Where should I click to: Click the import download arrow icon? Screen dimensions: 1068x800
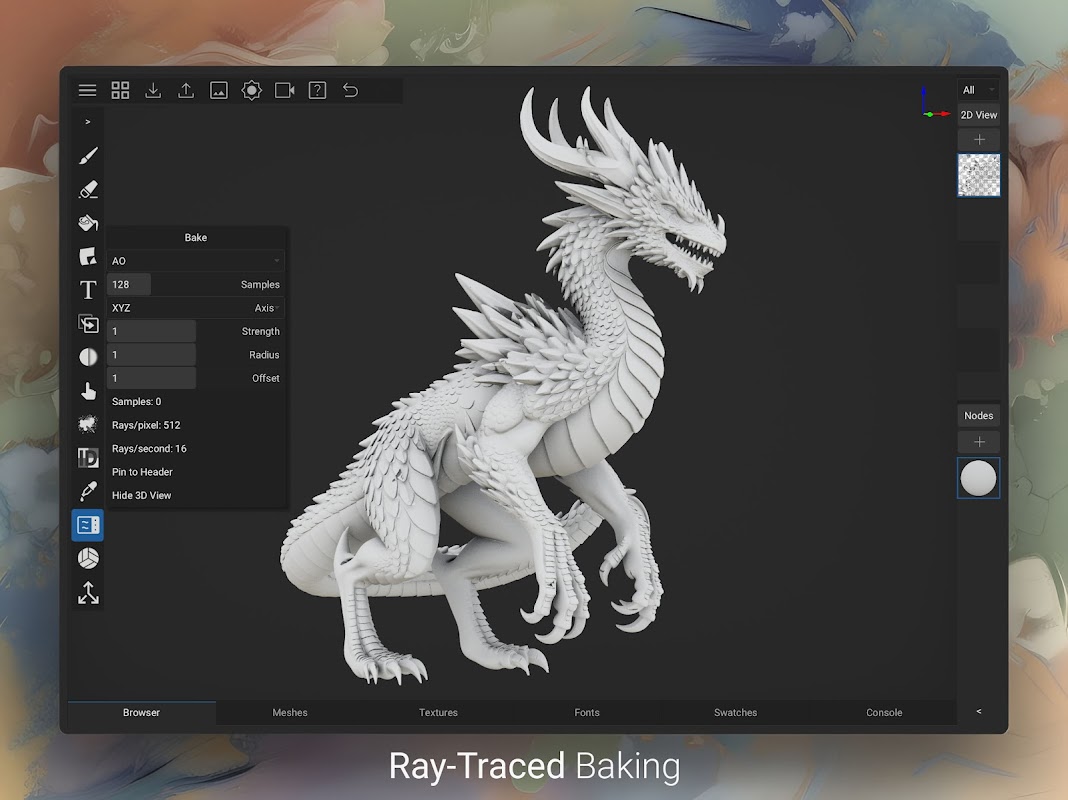(x=153, y=90)
